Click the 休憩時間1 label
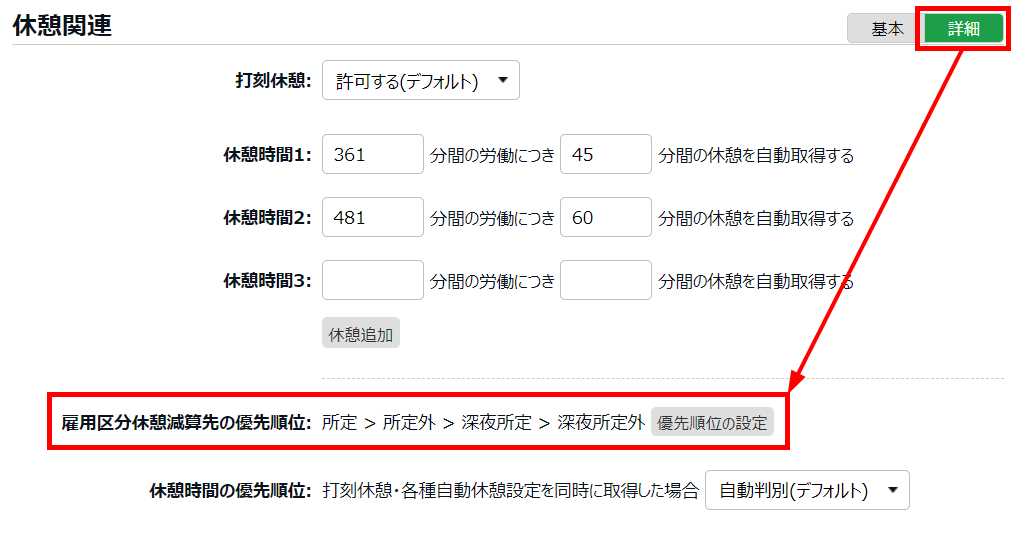 click(267, 155)
